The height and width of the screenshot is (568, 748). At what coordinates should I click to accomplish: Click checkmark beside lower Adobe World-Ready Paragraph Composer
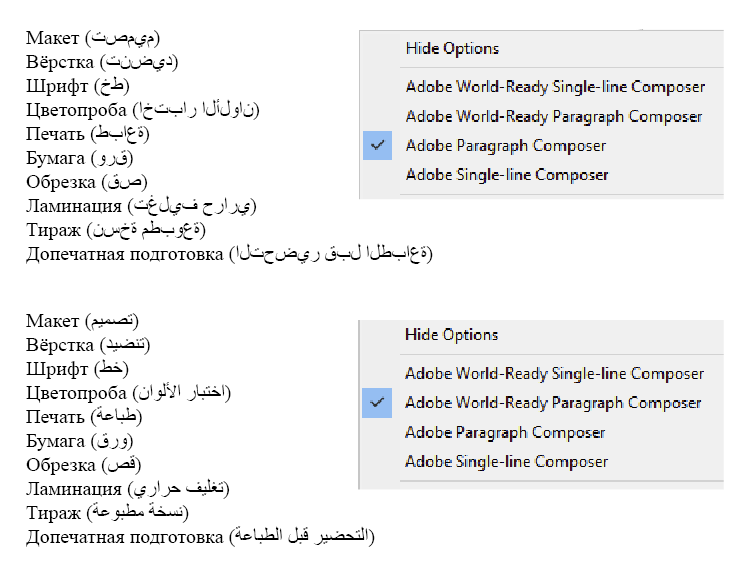(377, 403)
